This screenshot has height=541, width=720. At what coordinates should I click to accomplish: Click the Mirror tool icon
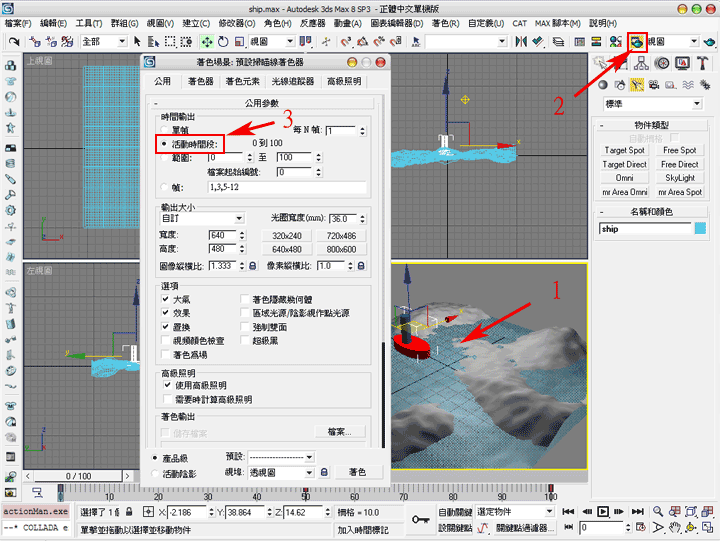click(x=521, y=42)
